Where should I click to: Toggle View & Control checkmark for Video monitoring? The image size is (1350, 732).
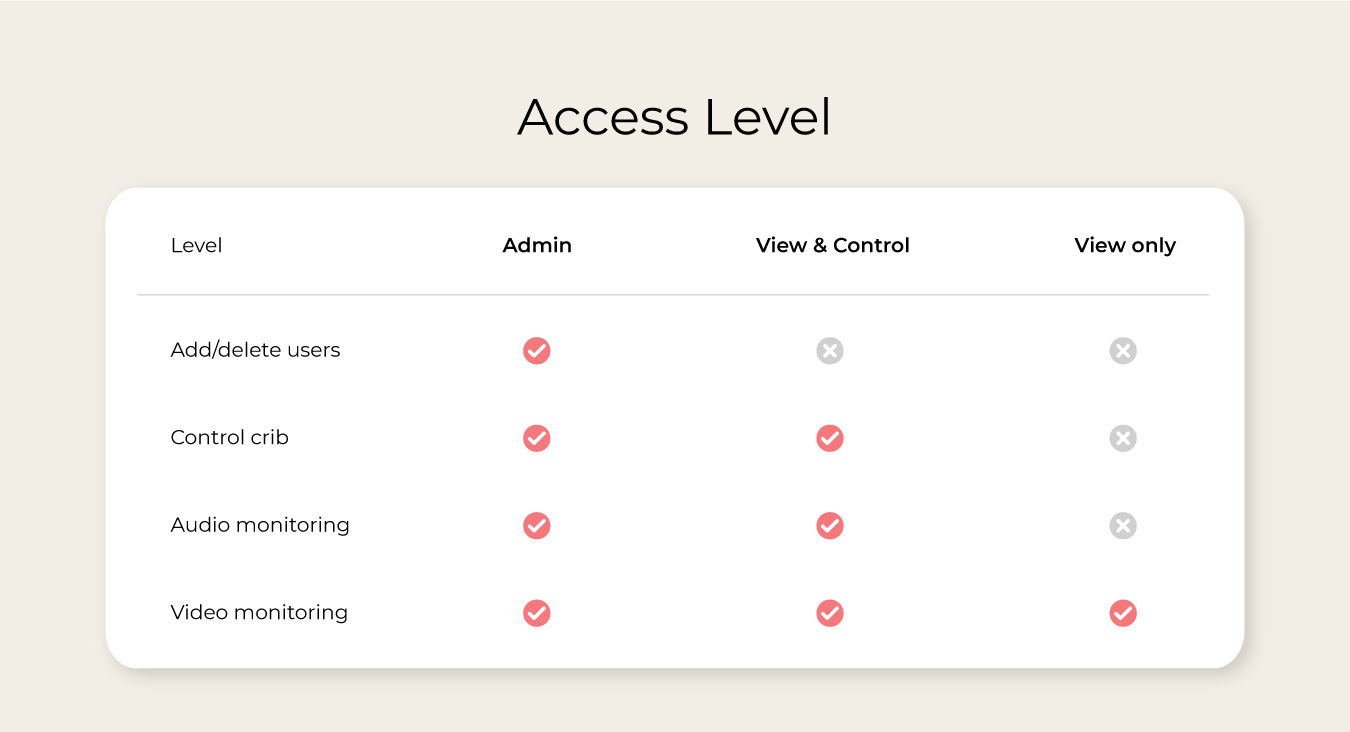coord(830,613)
